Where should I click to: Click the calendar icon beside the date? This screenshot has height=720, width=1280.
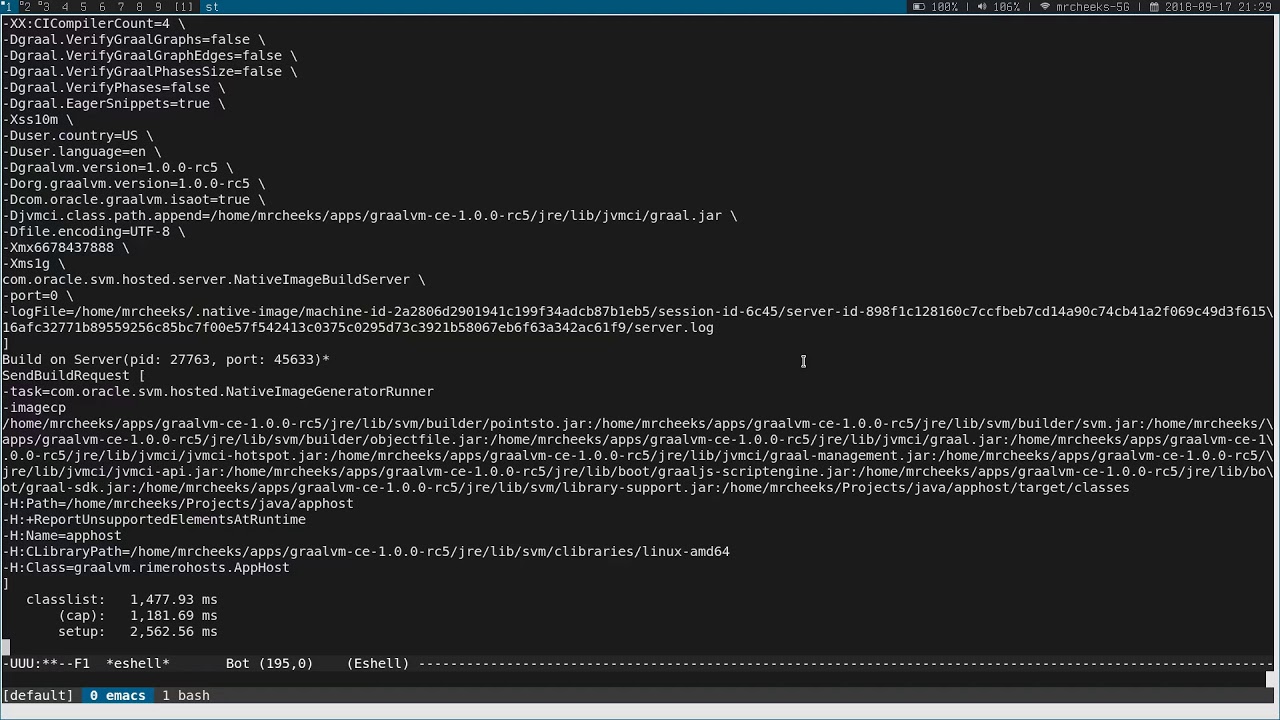1154,7
